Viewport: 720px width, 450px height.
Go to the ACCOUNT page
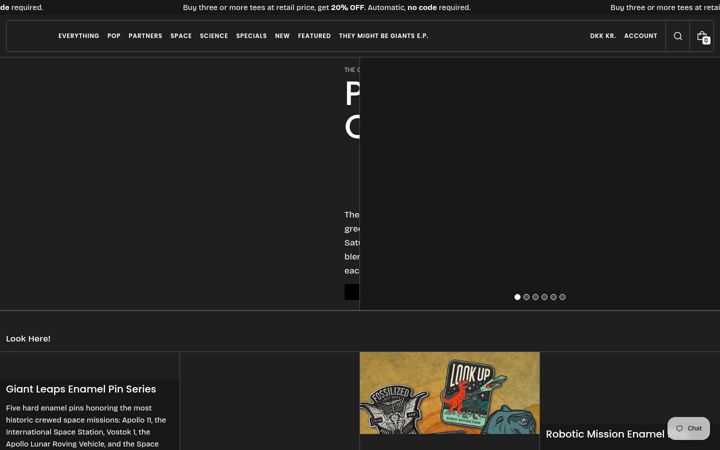coord(641,36)
